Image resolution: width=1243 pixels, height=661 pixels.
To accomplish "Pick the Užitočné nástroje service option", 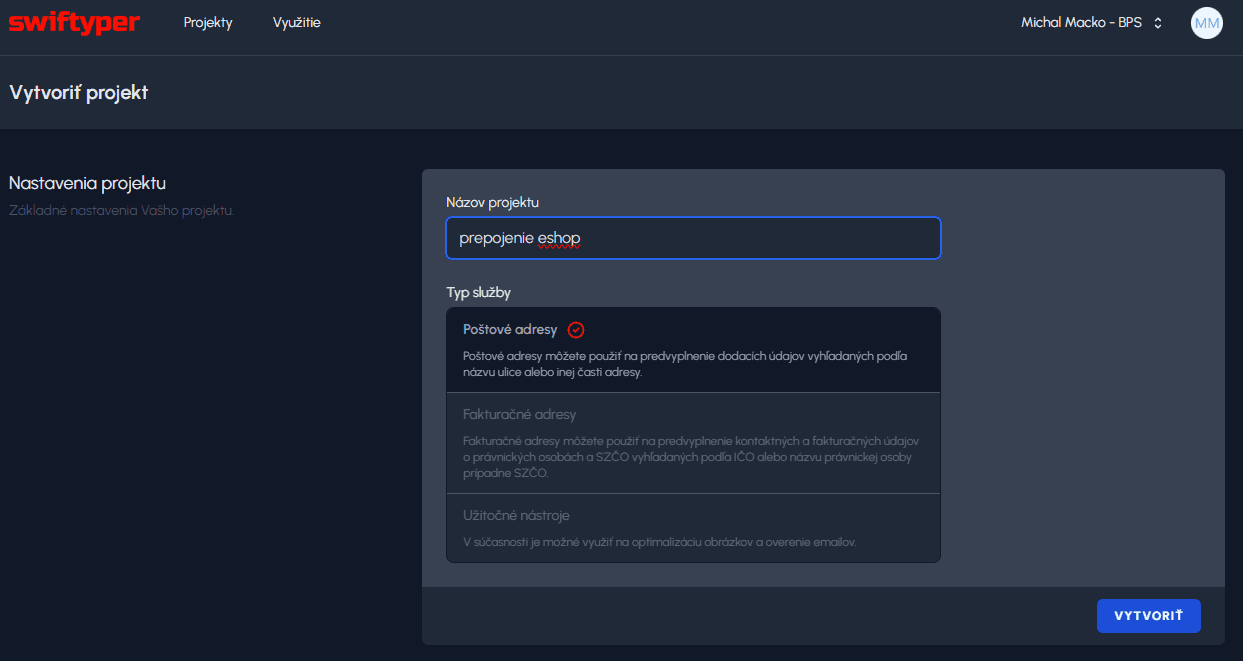I will 516,515.
